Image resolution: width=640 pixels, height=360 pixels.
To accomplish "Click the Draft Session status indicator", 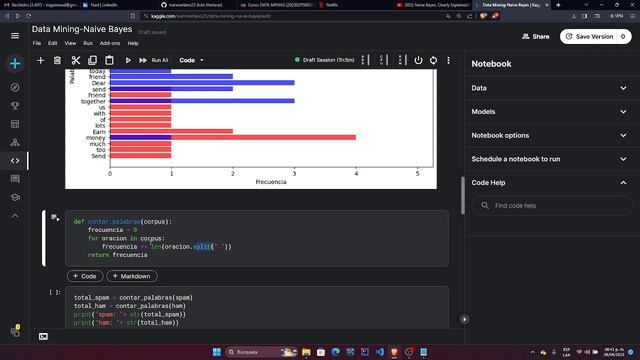I will pos(324,60).
